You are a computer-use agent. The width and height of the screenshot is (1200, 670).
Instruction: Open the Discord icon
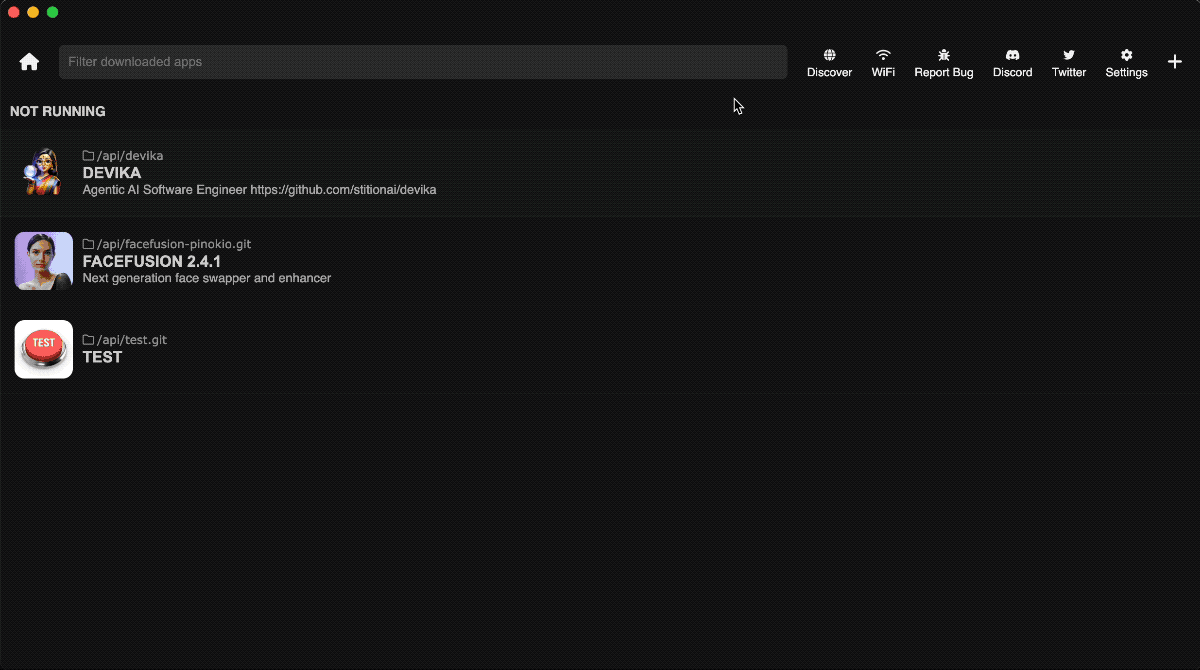click(1012, 55)
